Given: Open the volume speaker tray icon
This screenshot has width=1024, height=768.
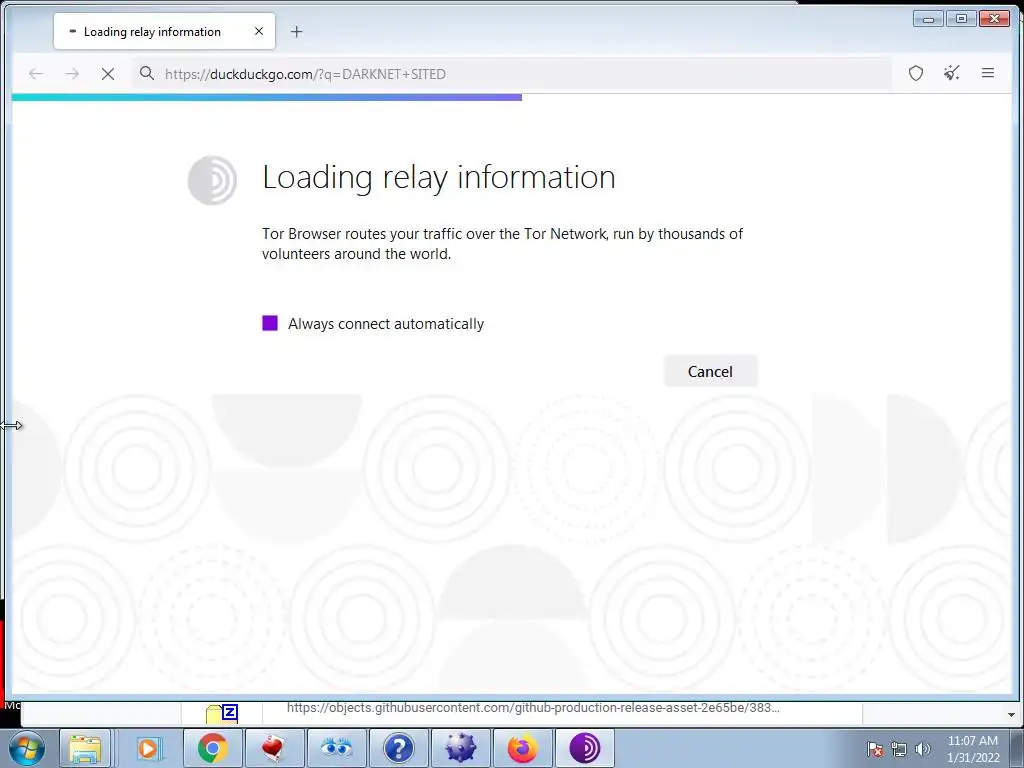Looking at the screenshot, I should pyautogui.click(x=922, y=749).
